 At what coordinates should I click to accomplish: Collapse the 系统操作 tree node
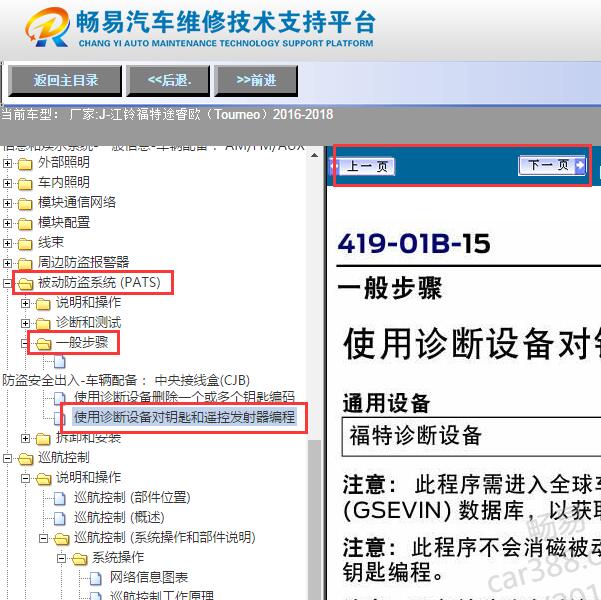[61, 558]
